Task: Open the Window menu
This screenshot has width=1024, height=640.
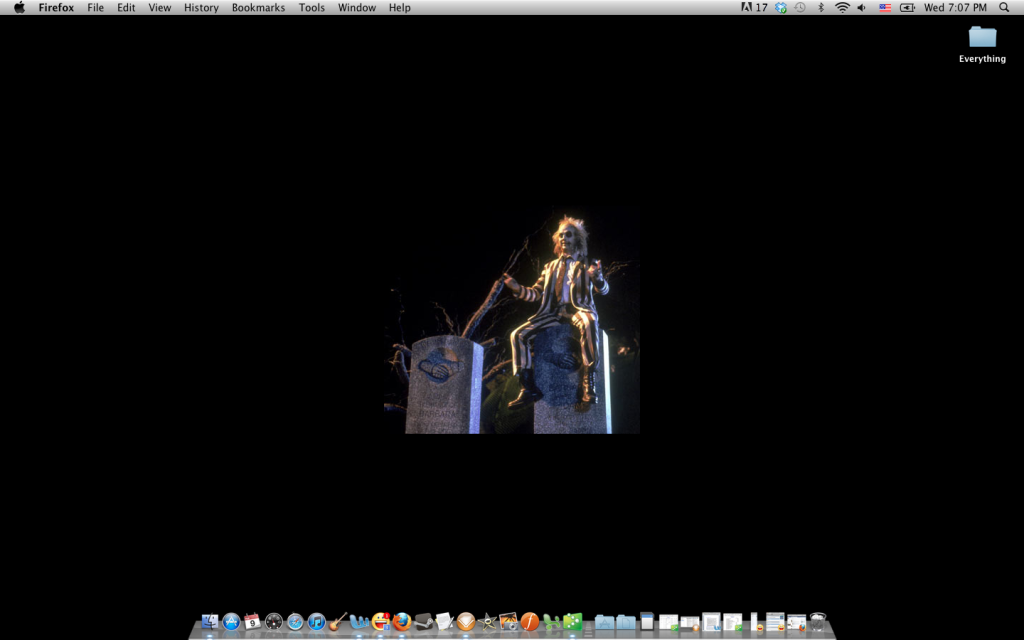Action: [357, 7]
